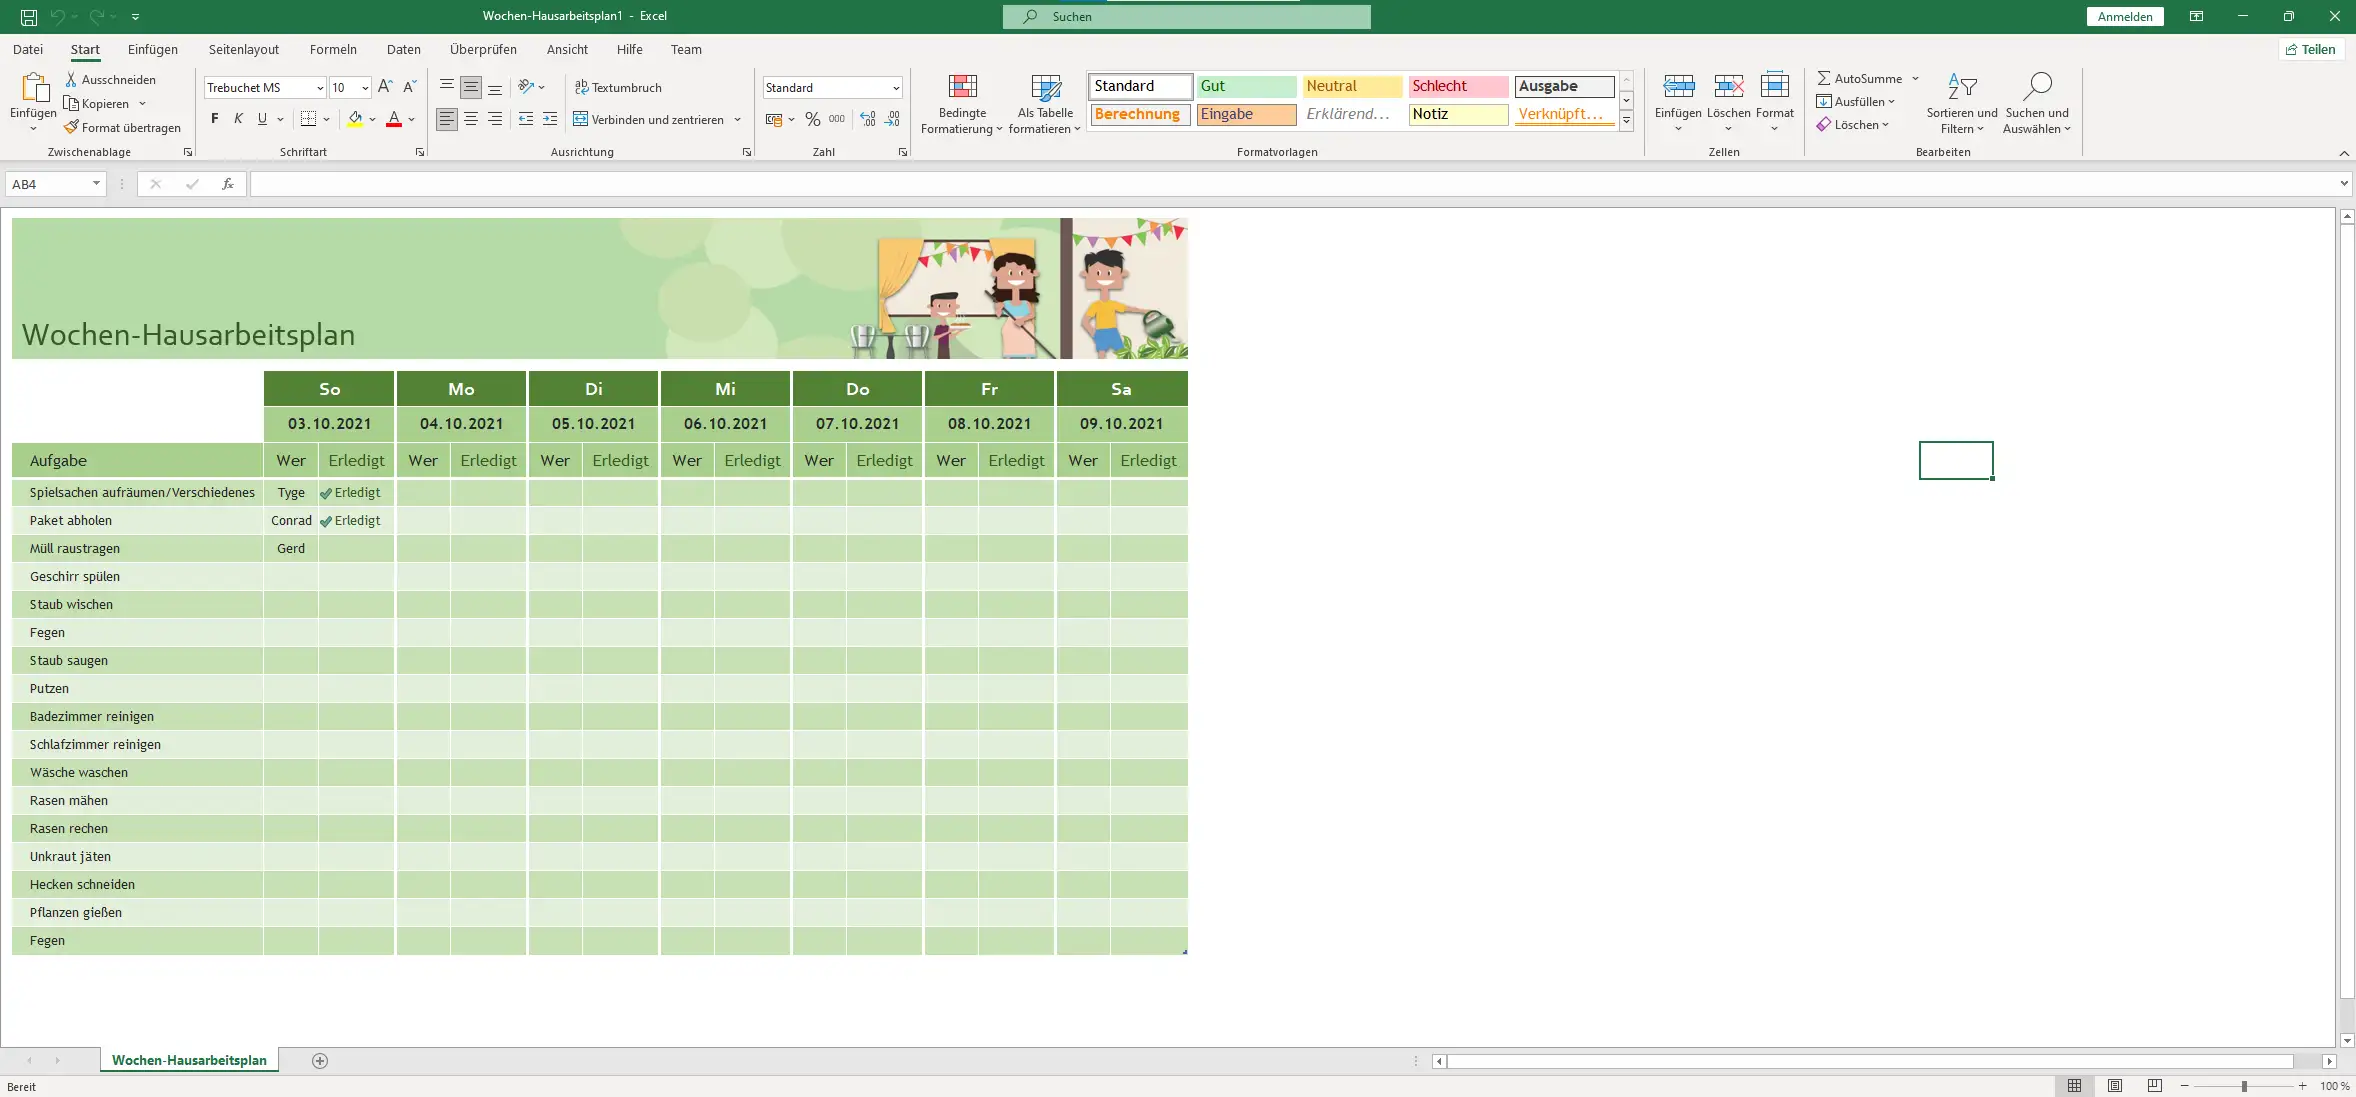
Task: Toggle bold formatting
Action: click(214, 119)
